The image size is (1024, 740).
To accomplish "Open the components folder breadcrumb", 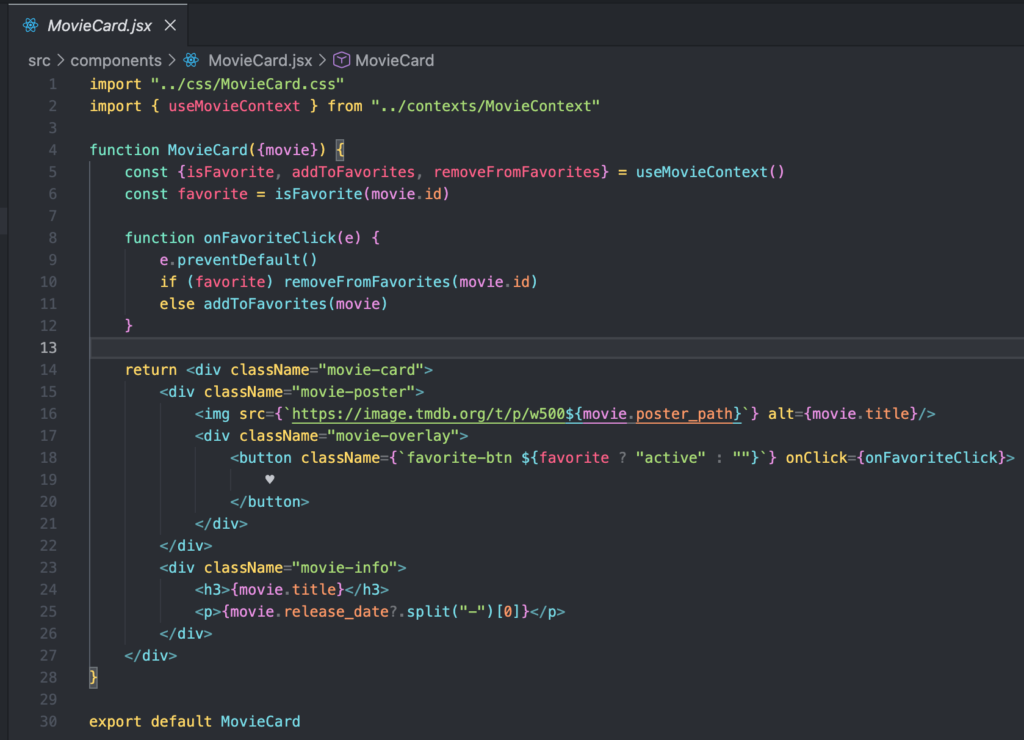I will [x=115, y=60].
